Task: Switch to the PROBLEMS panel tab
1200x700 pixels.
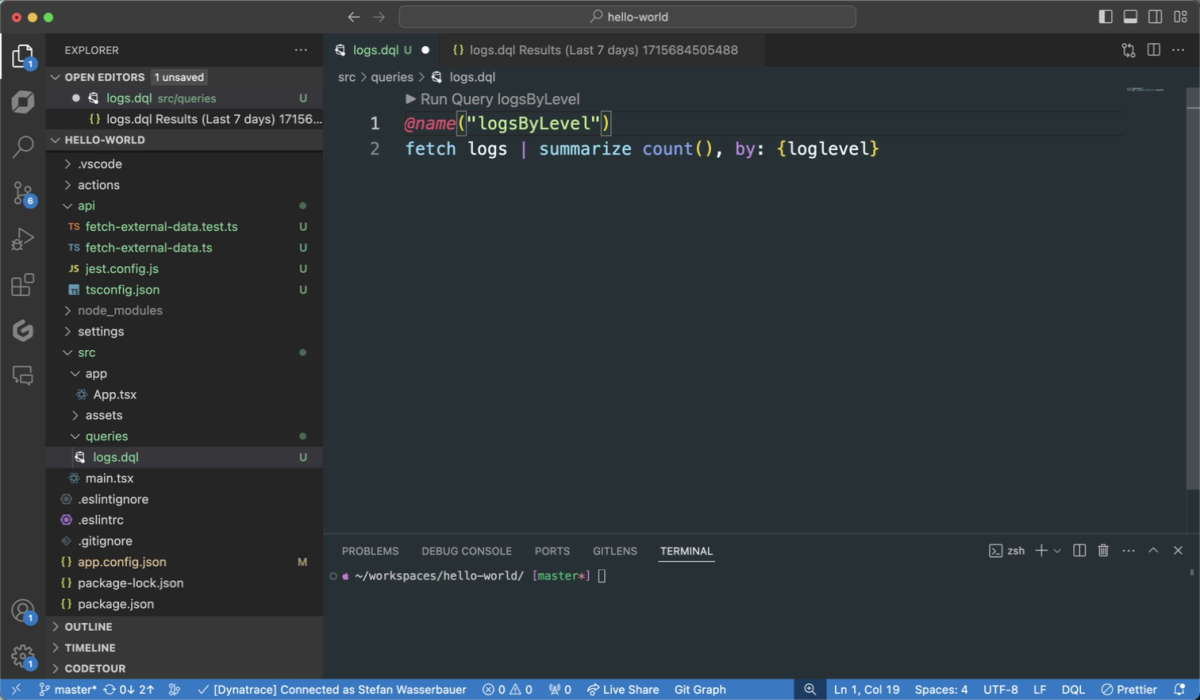Action: 370,551
